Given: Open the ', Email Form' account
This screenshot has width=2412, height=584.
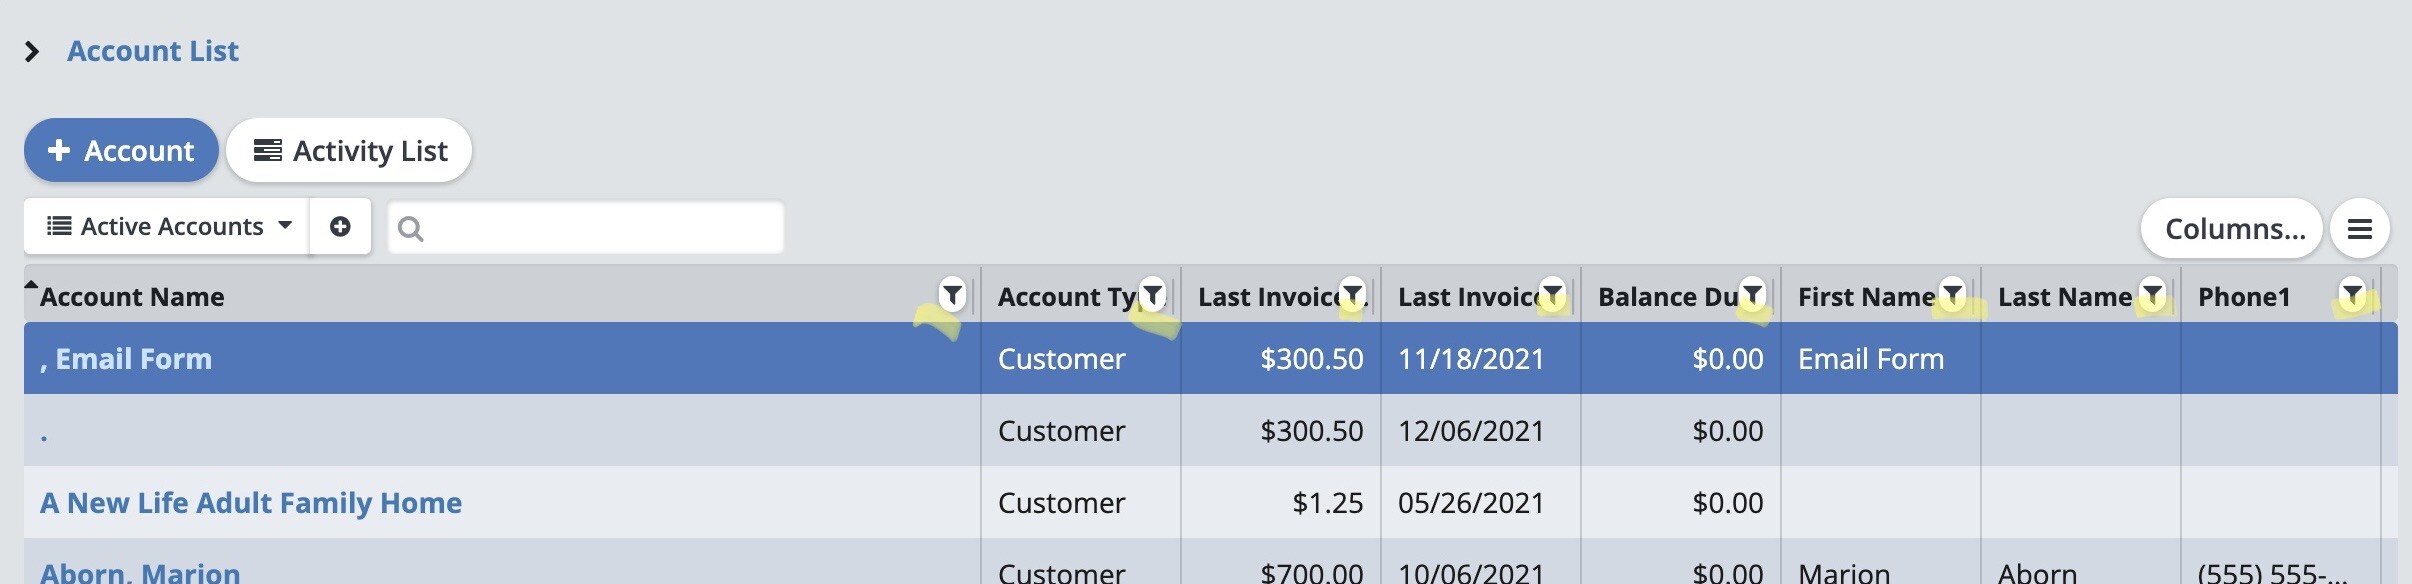Looking at the screenshot, I should click(126, 359).
